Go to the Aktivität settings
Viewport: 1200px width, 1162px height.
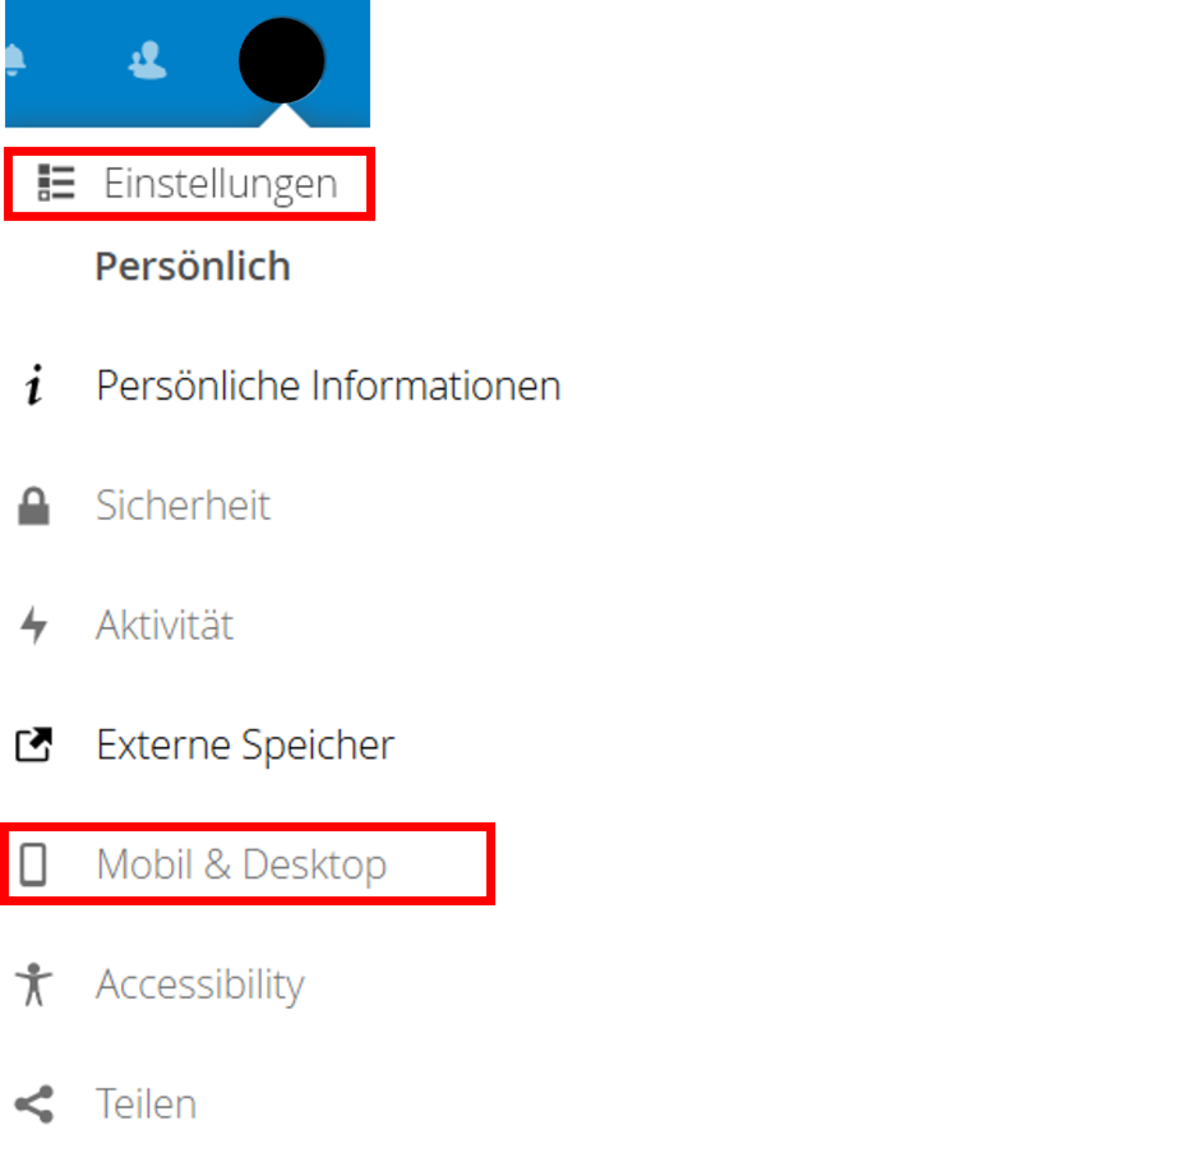(x=165, y=626)
